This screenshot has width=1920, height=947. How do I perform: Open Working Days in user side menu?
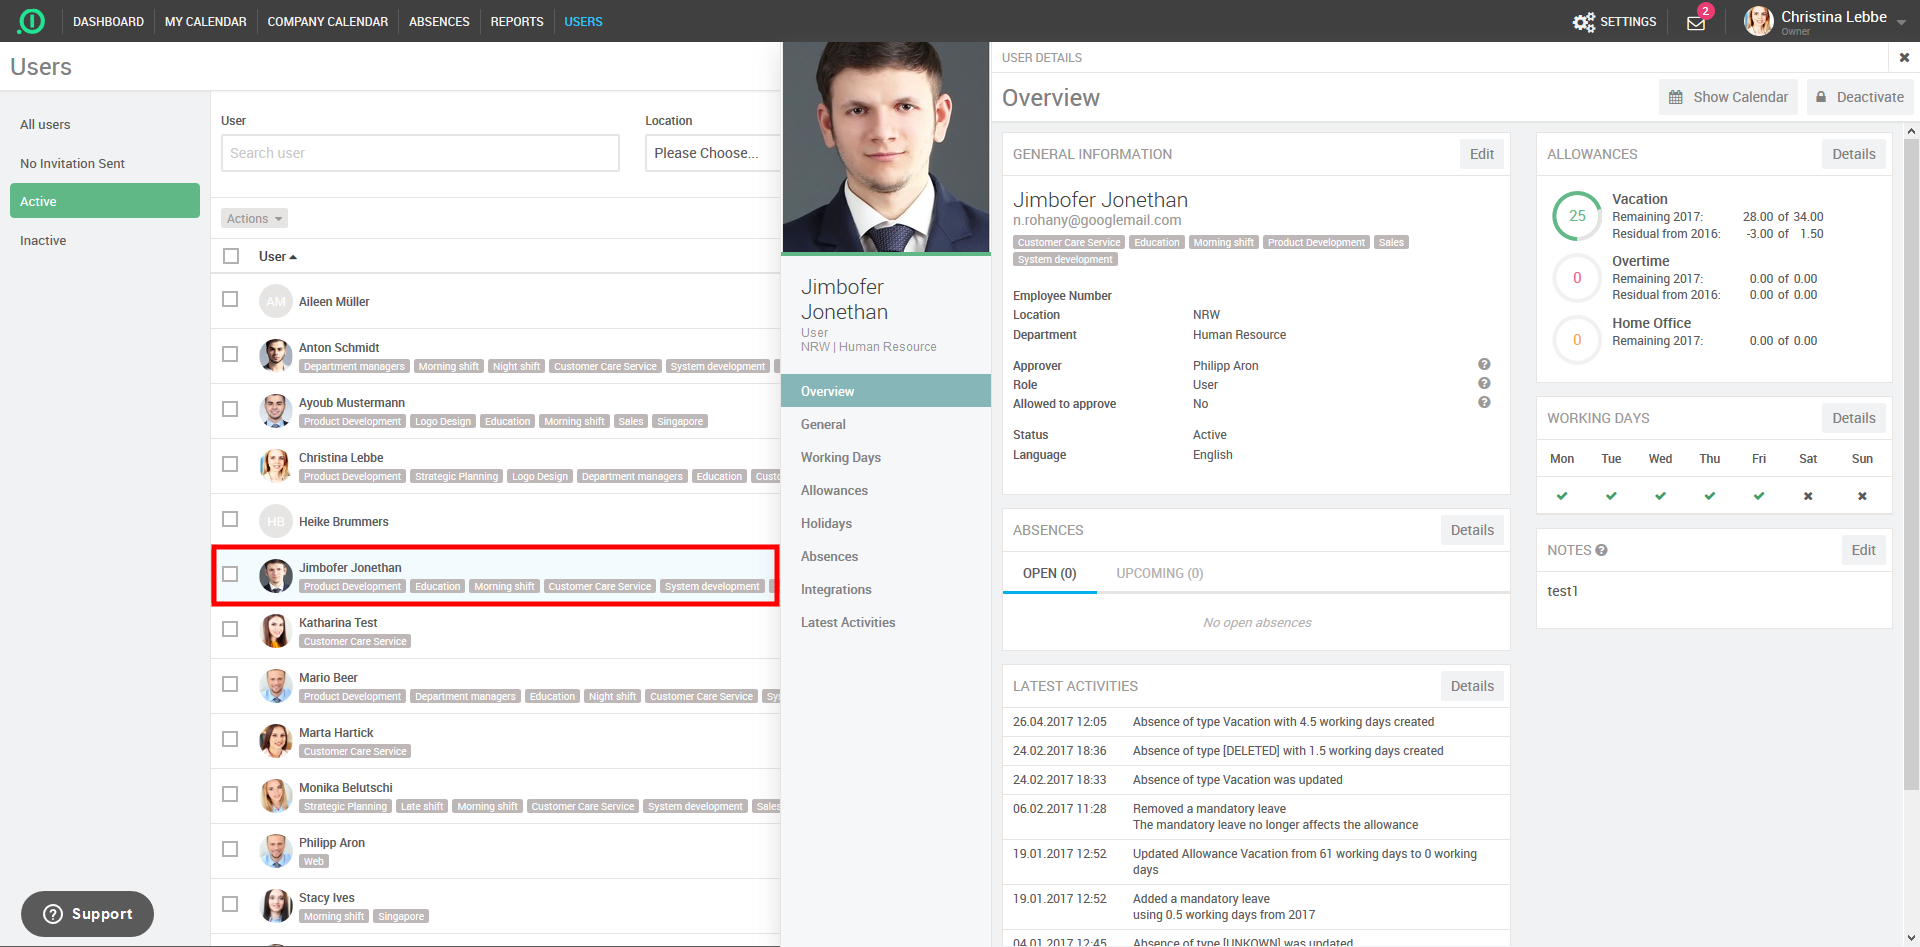840,458
